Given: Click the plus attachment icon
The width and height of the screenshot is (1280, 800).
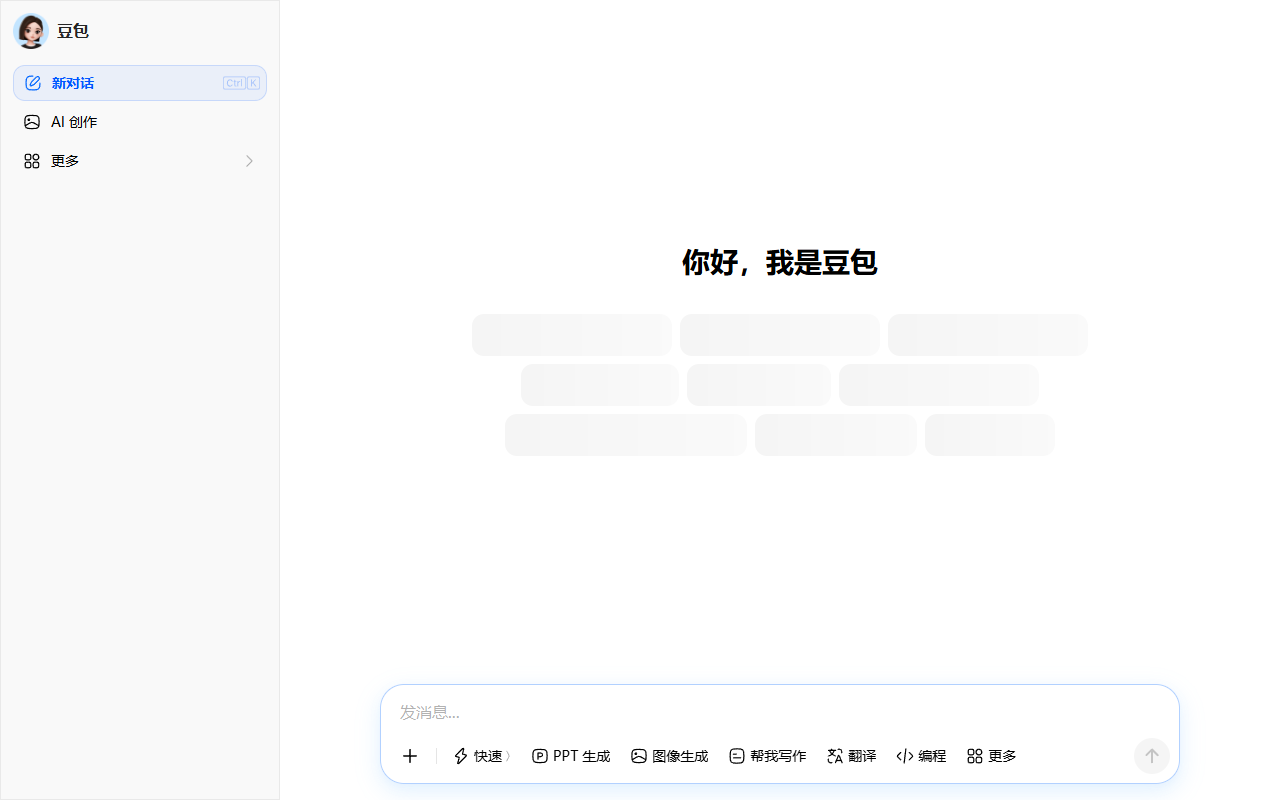Looking at the screenshot, I should [410, 756].
